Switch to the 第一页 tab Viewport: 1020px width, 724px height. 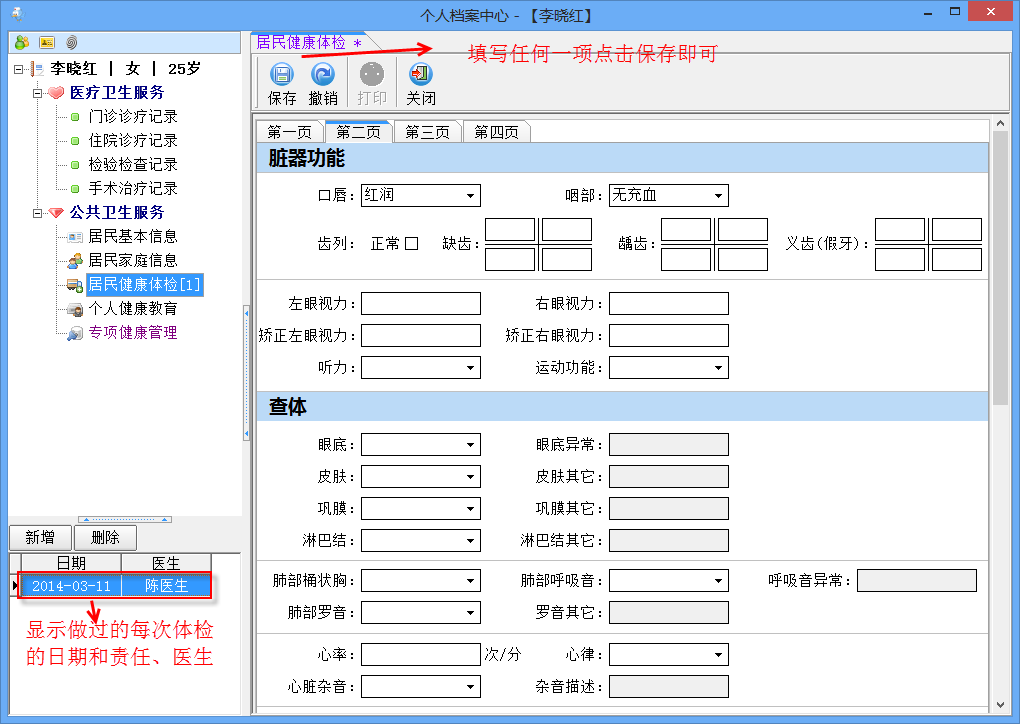(289, 132)
